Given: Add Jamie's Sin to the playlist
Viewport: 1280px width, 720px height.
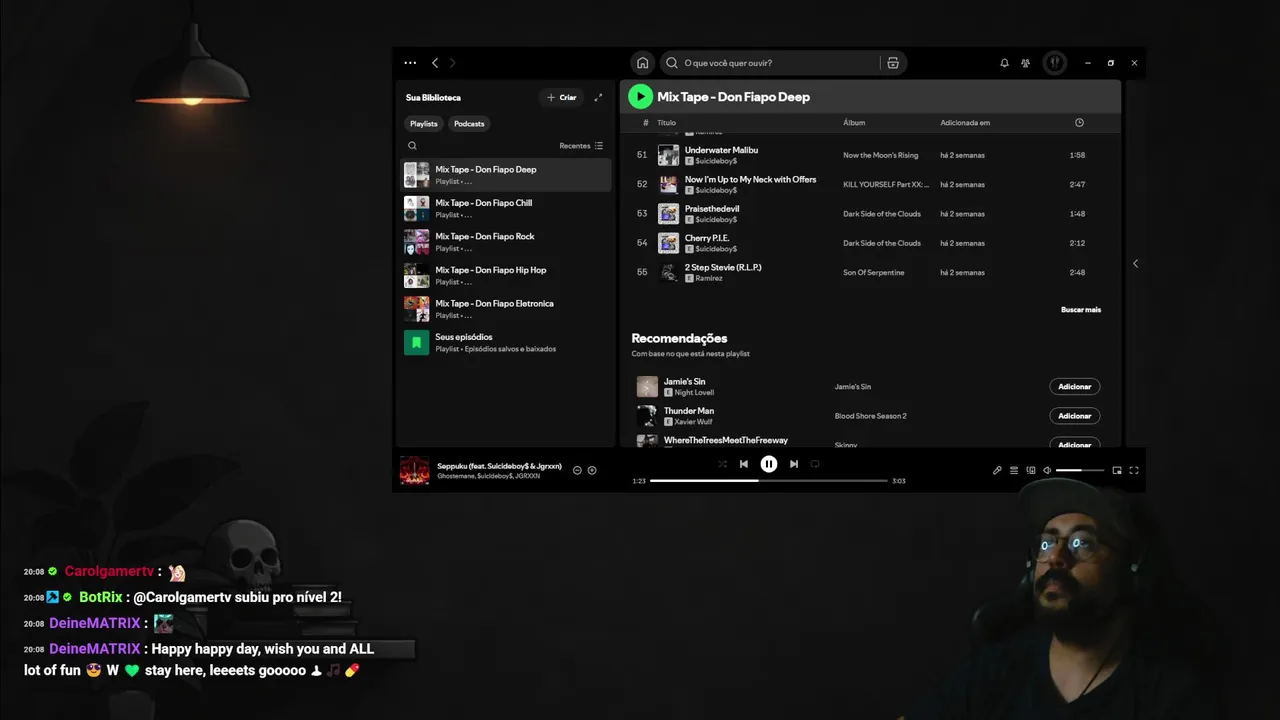Looking at the screenshot, I should [x=1075, y=386].
